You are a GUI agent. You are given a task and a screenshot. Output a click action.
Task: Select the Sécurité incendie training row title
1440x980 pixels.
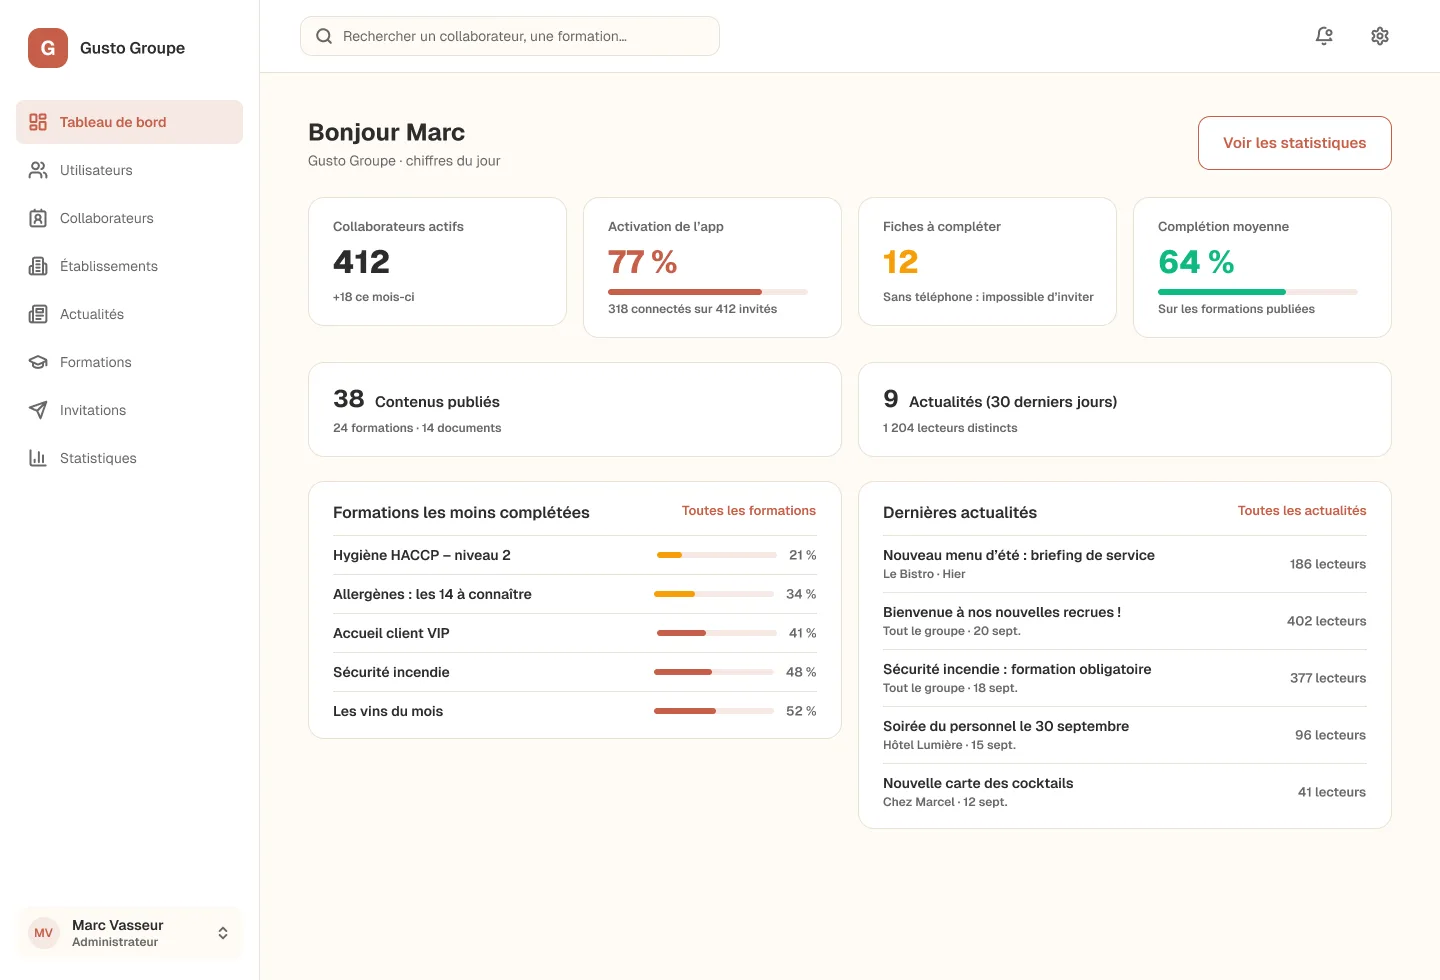391,672
